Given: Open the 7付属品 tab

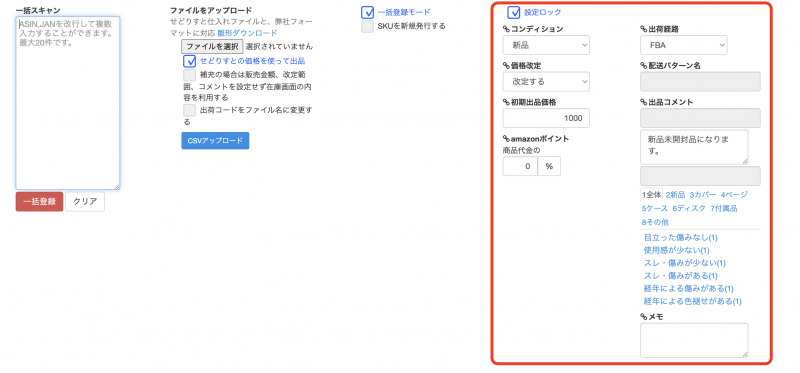Looking at the screenshot, I should pos(724,208).
